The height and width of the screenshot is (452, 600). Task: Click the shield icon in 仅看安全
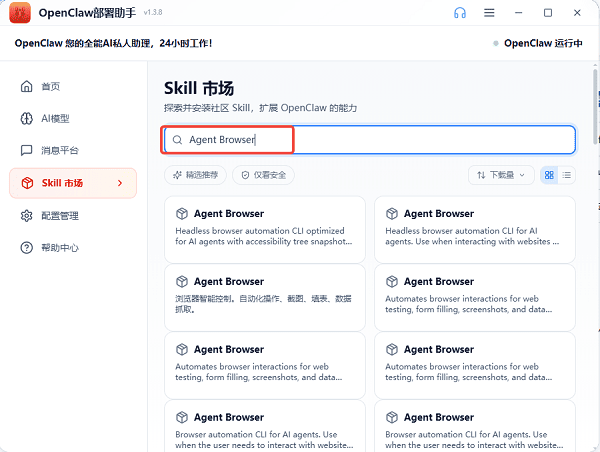245,175
